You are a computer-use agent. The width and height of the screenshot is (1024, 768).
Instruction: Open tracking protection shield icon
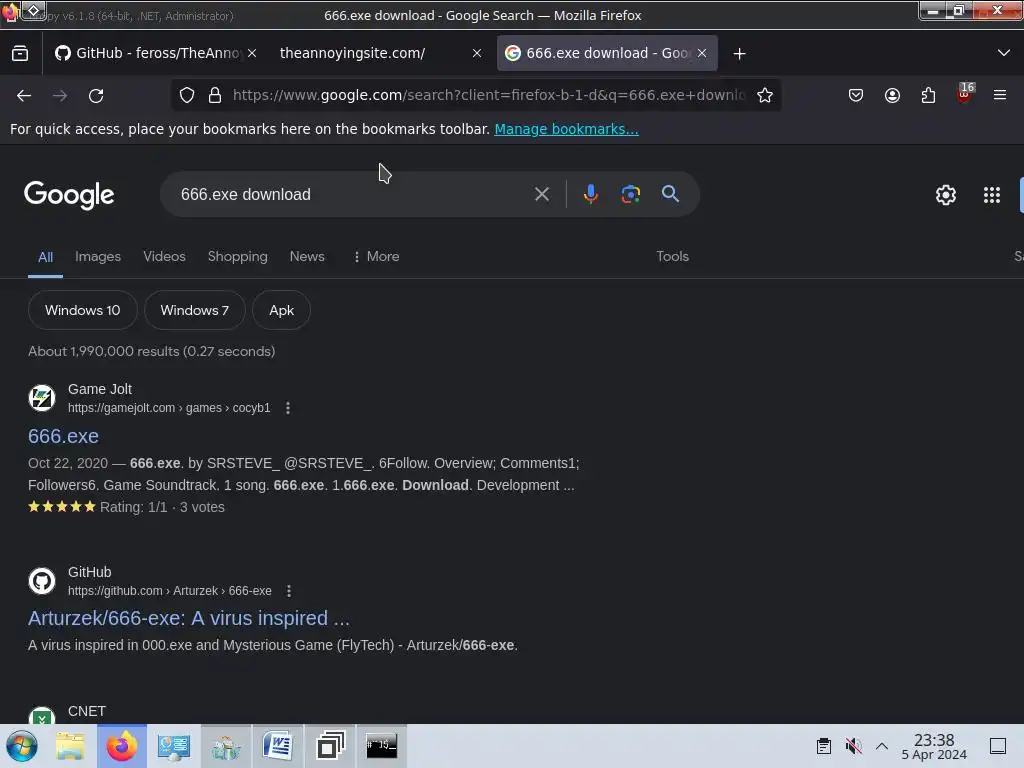pos(187,95)
